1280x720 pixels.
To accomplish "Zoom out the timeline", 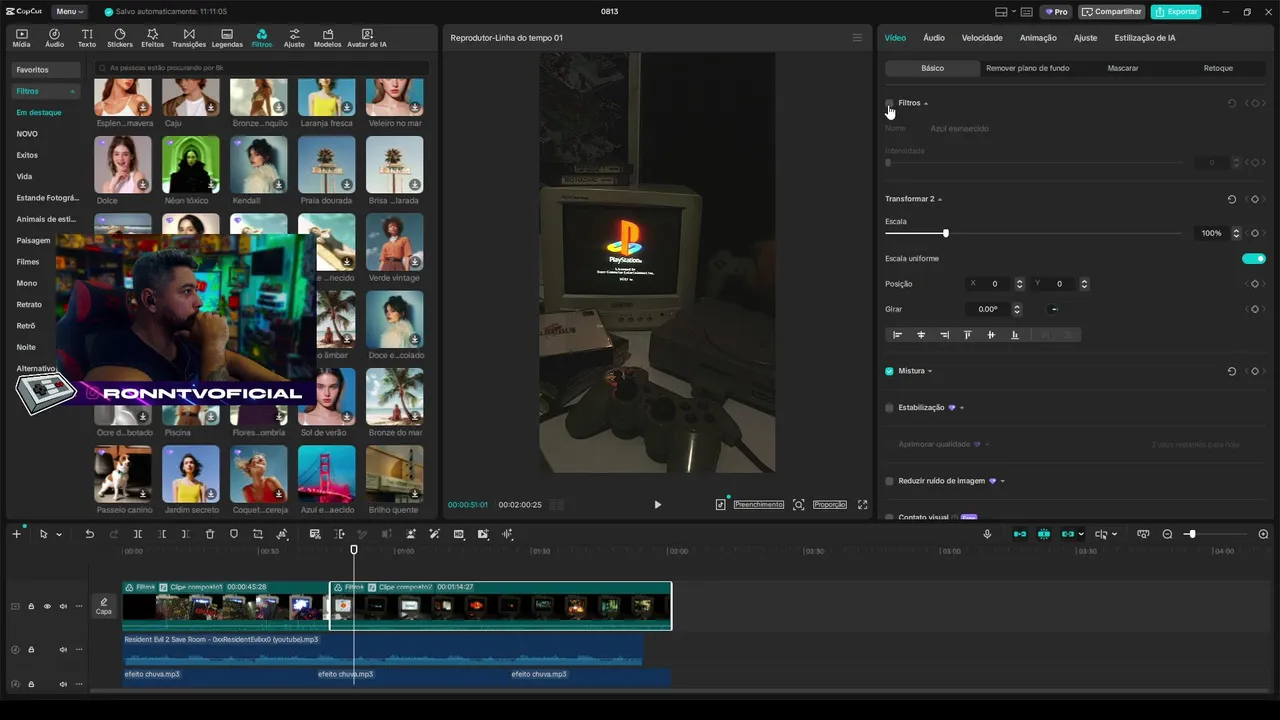I will tap(1167, 534).
